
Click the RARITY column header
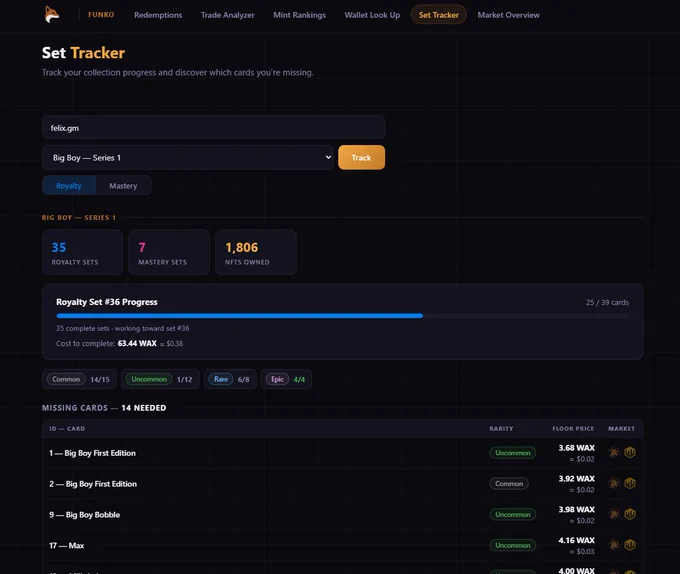[501, 428]
